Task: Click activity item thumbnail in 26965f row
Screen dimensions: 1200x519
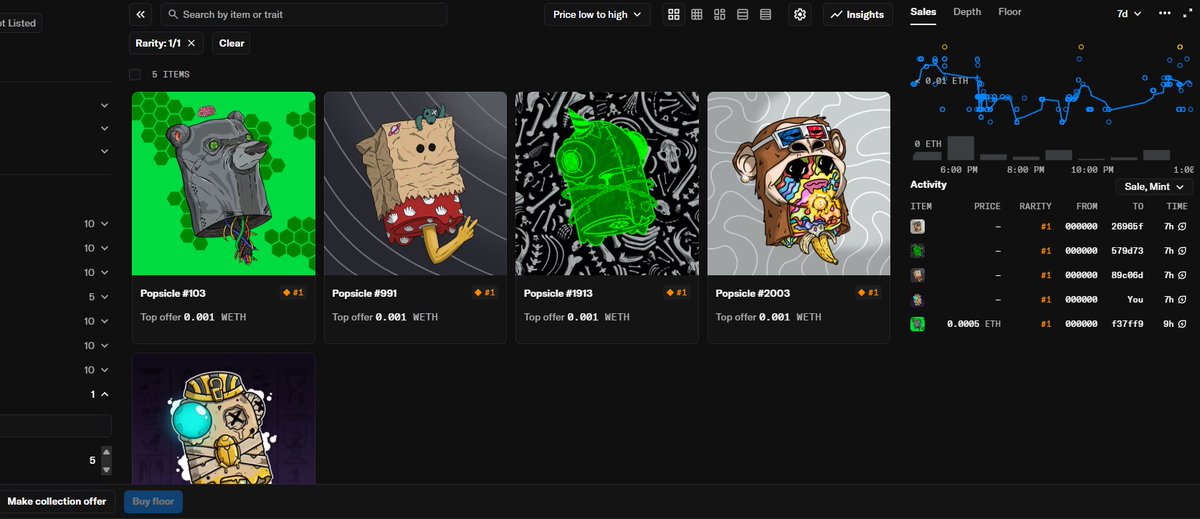Action: [x=917, y=227]
